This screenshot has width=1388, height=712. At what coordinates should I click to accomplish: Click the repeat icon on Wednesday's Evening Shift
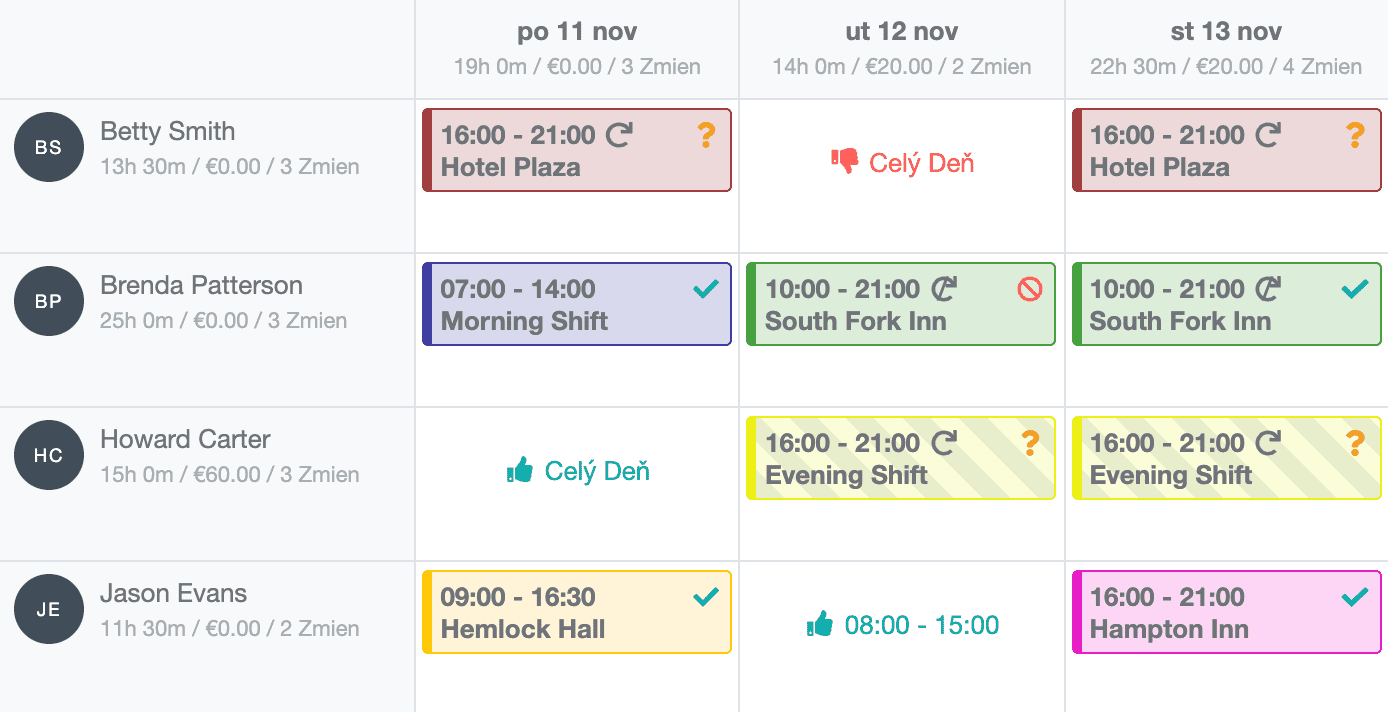click(1270, 441)
